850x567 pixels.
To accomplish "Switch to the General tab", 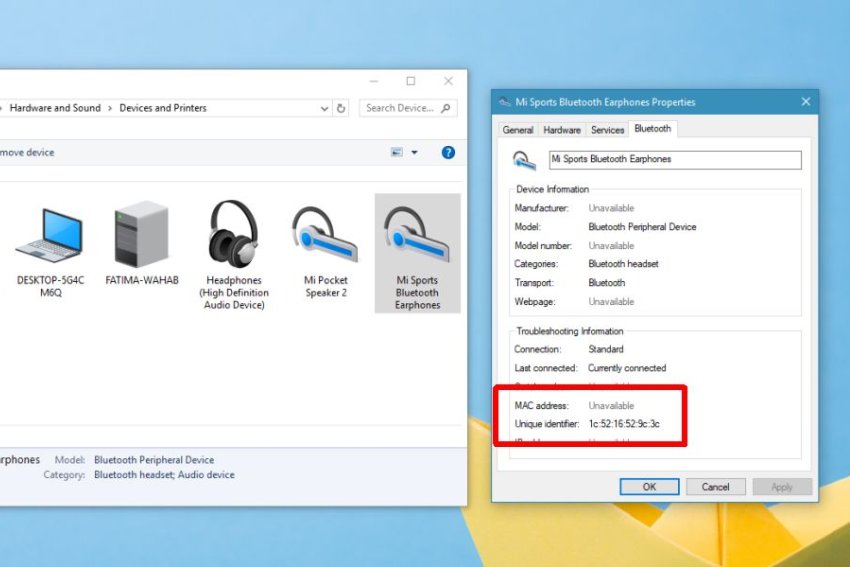I will (x=518, y=130).
